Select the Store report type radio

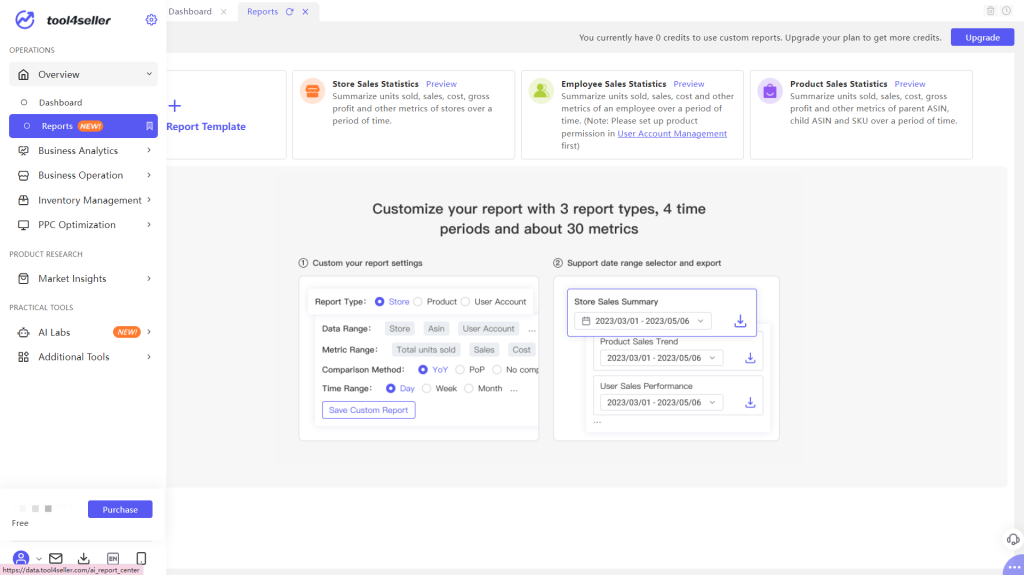[x=379, y=302]
